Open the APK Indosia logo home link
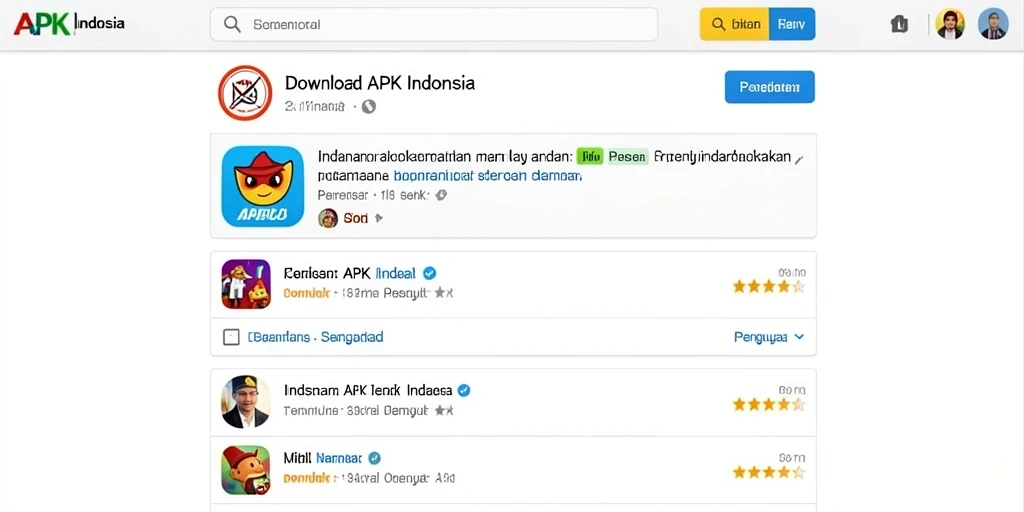 click(x=69, y=24)
